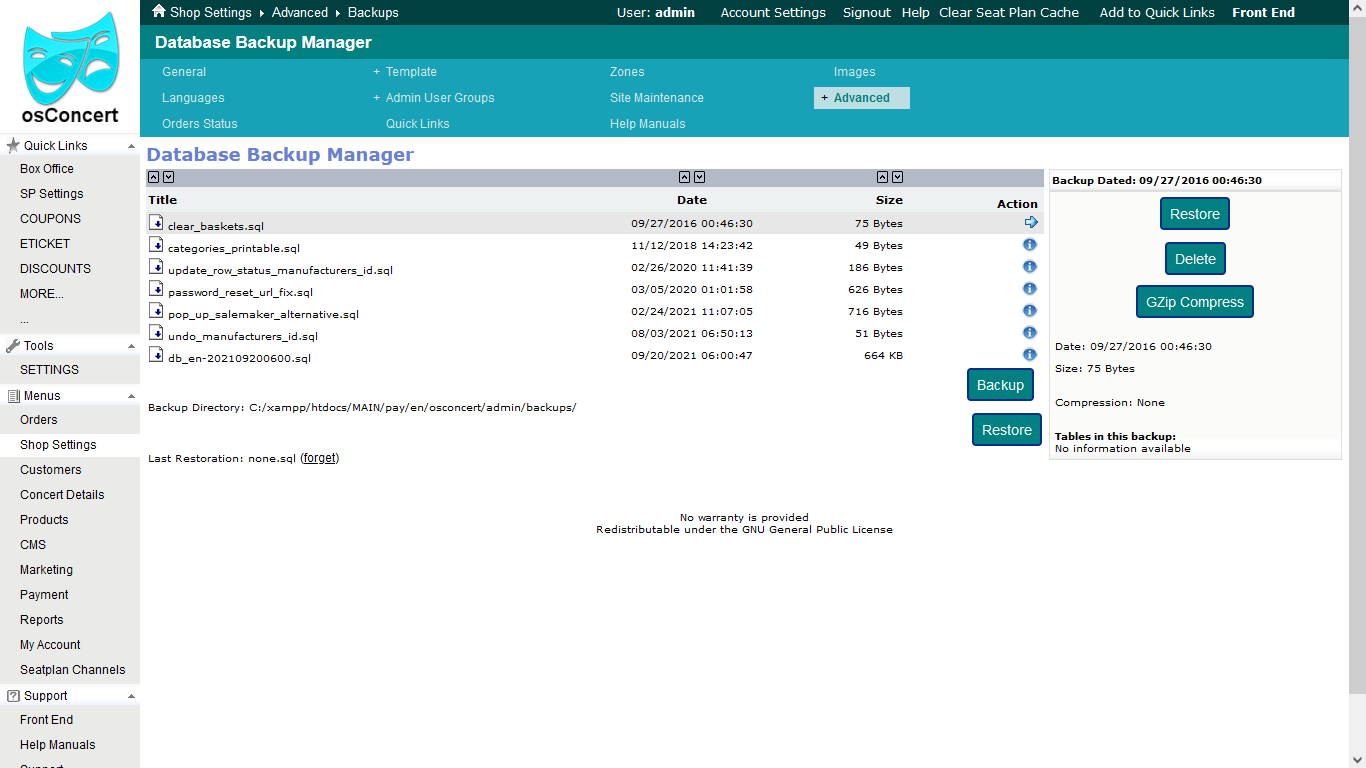Screen dimensions: 1366x768
Task: Click the home icon in breadcrumb bar
Action: pos(159,12)
